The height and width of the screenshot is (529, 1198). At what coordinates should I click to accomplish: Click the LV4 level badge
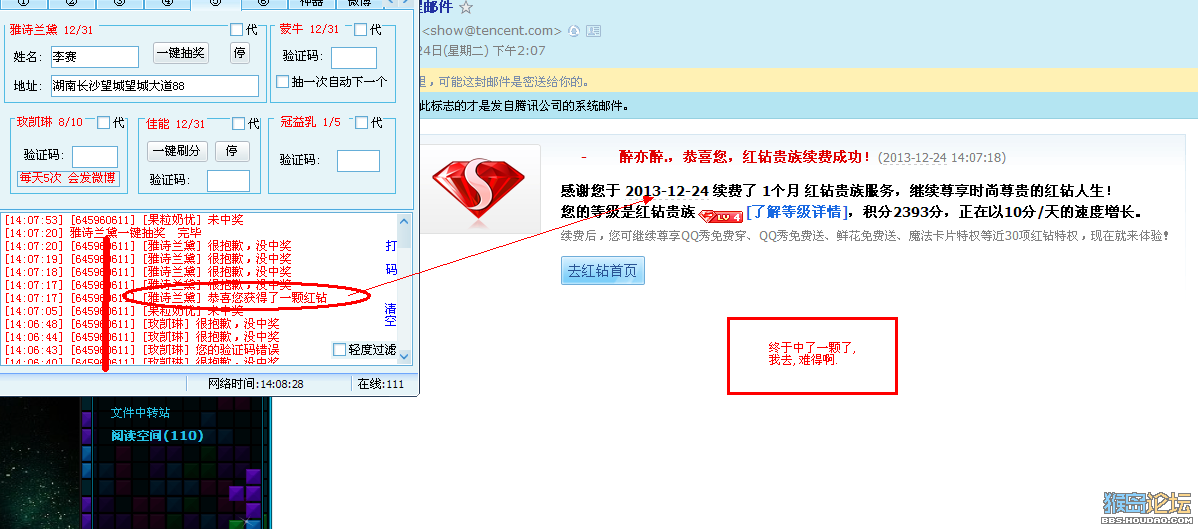(720, 216)
